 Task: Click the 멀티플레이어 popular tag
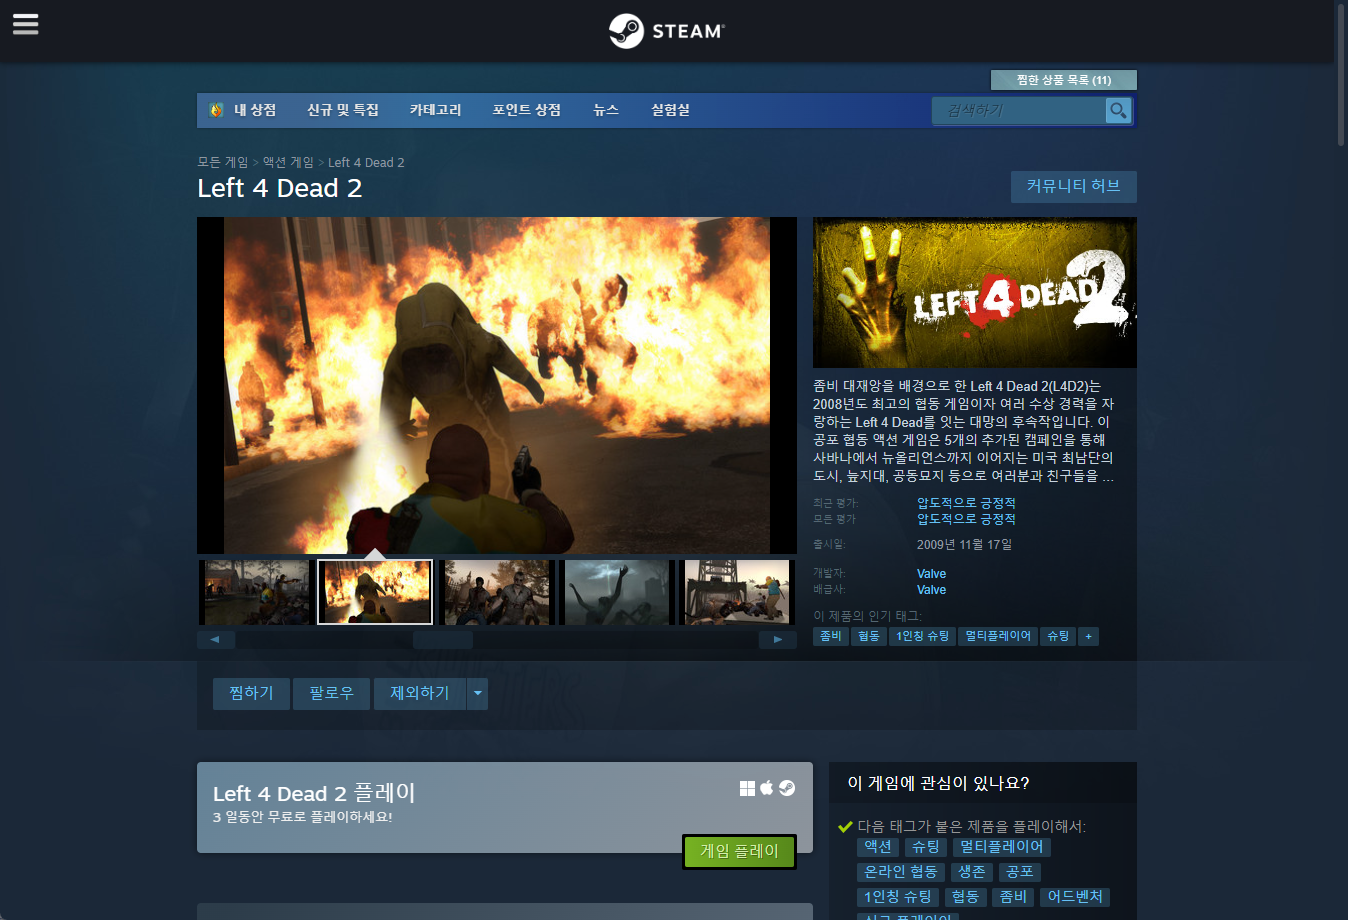pos(998,636)
